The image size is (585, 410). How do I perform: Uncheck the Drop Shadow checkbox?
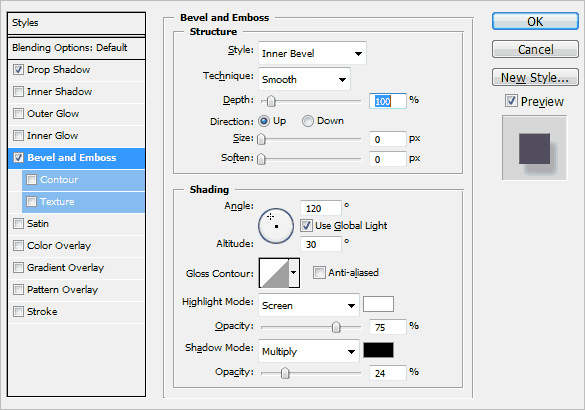pos(18,69)
